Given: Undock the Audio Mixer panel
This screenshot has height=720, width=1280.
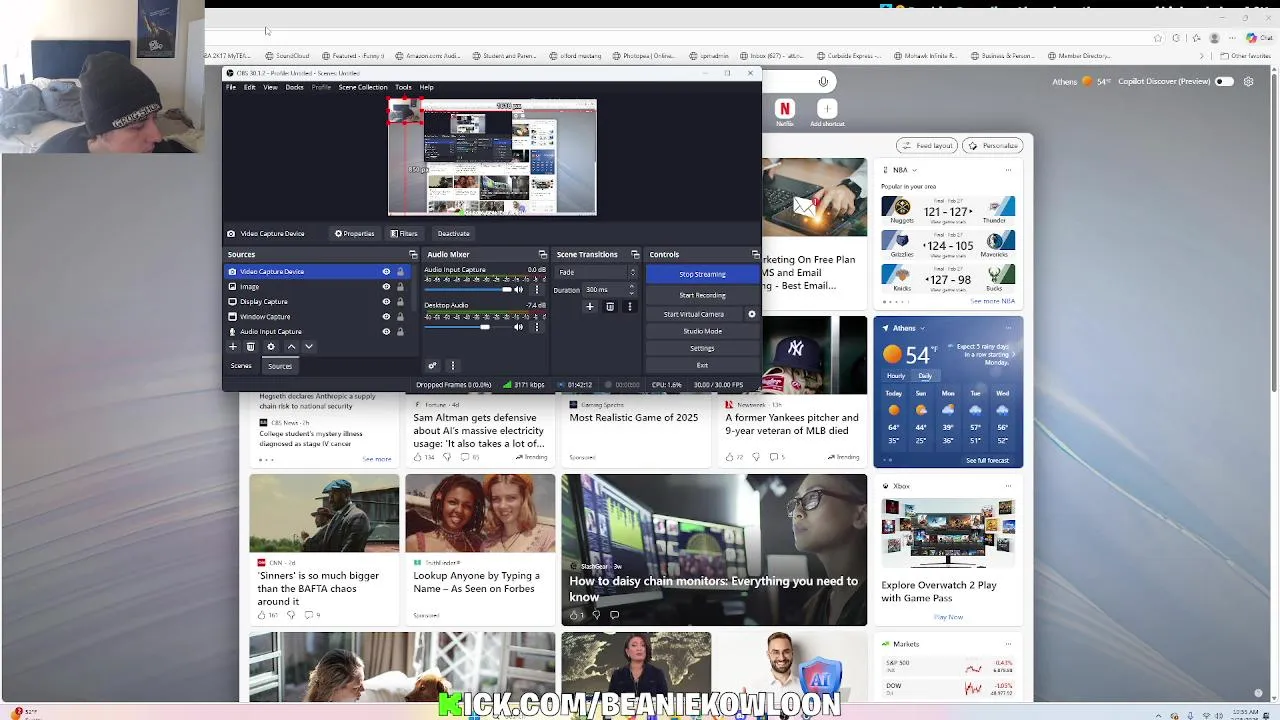Looking at the screenshot, I should 543,255.
